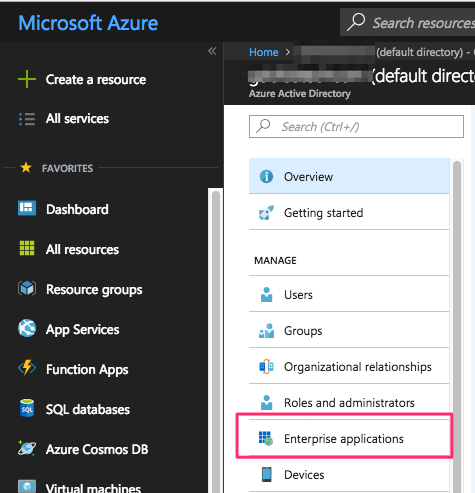Screen dimensions: 475x493
Task: Click the Groups people icon
Action: click(266, 331)
